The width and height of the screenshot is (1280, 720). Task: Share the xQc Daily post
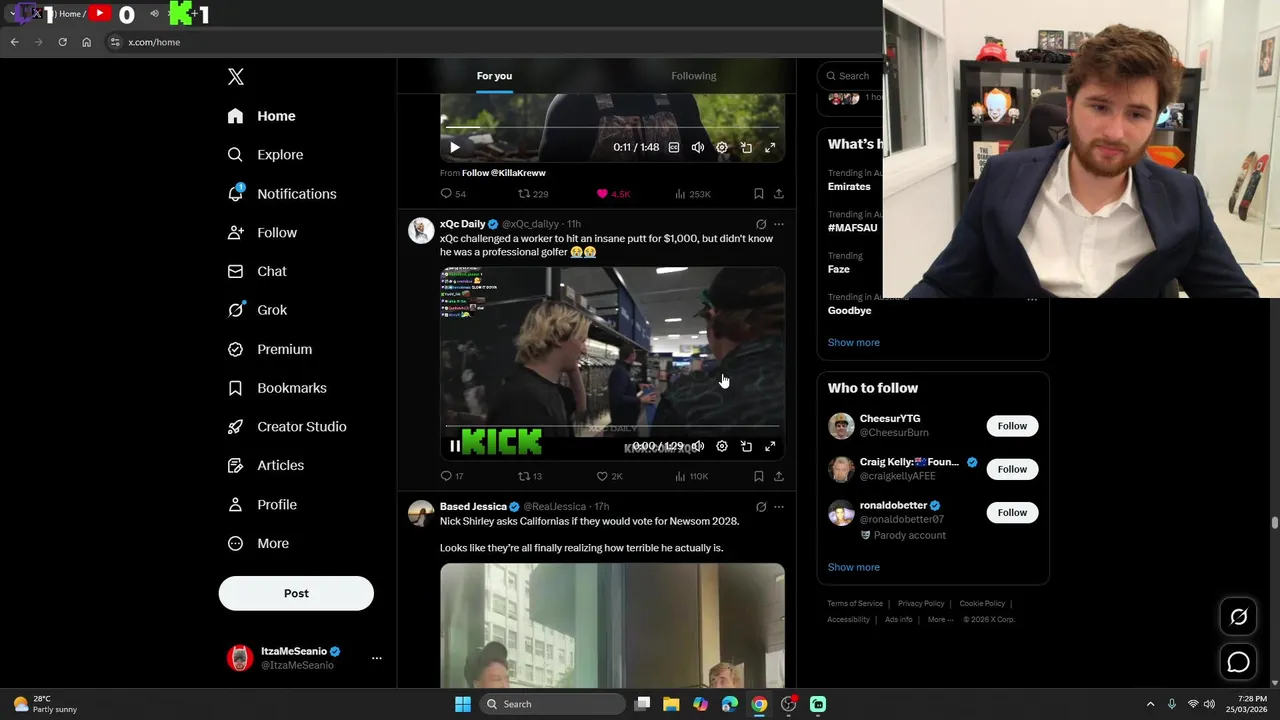pos(779,476)
